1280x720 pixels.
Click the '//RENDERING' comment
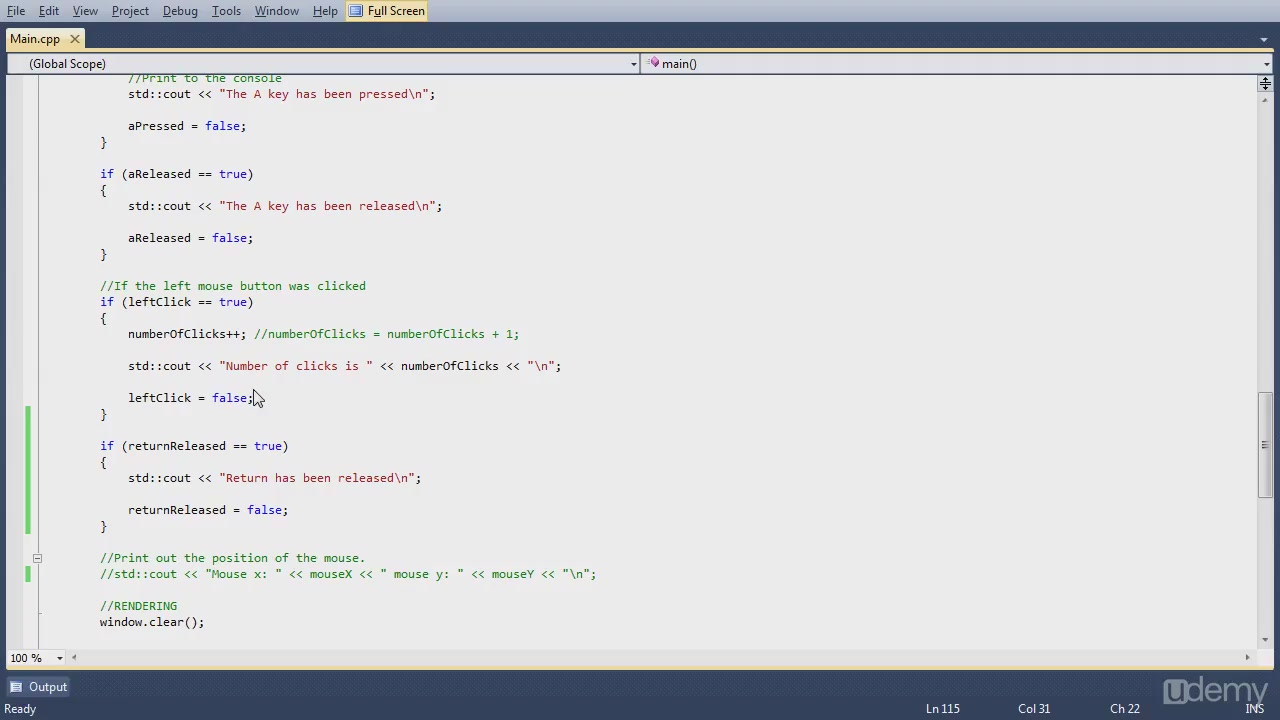(x=138, y=606)
